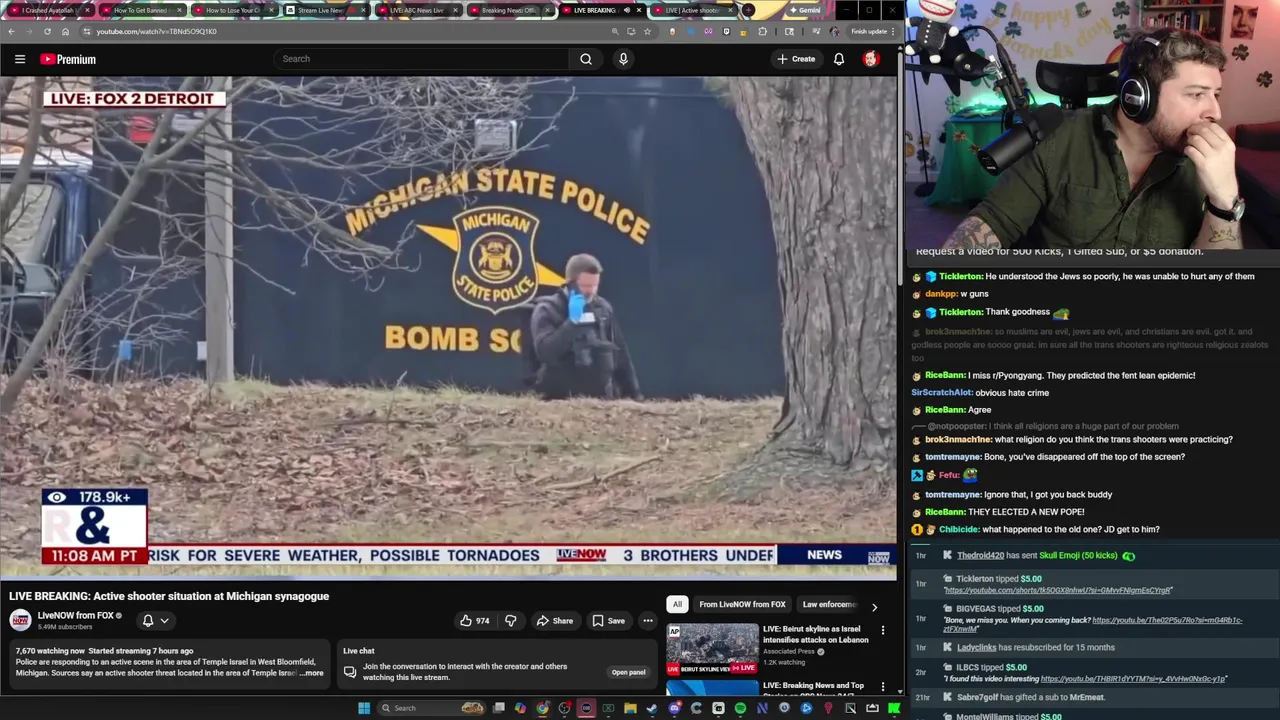Click the browser address bar URL
1280x720 pixels.
coord(156,31)
